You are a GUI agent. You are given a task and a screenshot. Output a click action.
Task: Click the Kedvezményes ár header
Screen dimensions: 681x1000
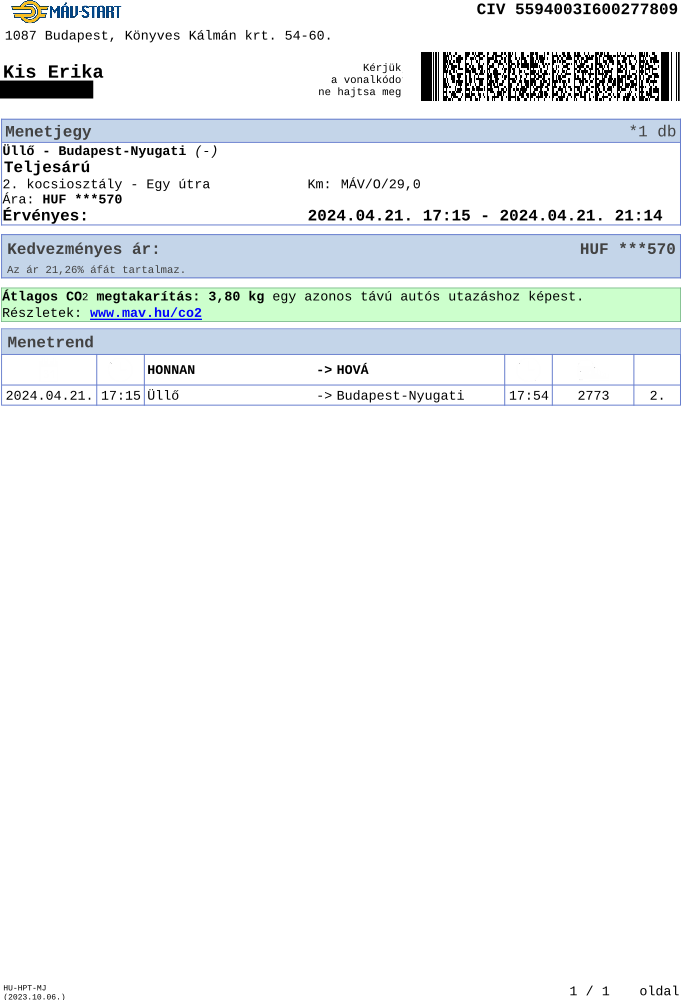tap(84, 249)
